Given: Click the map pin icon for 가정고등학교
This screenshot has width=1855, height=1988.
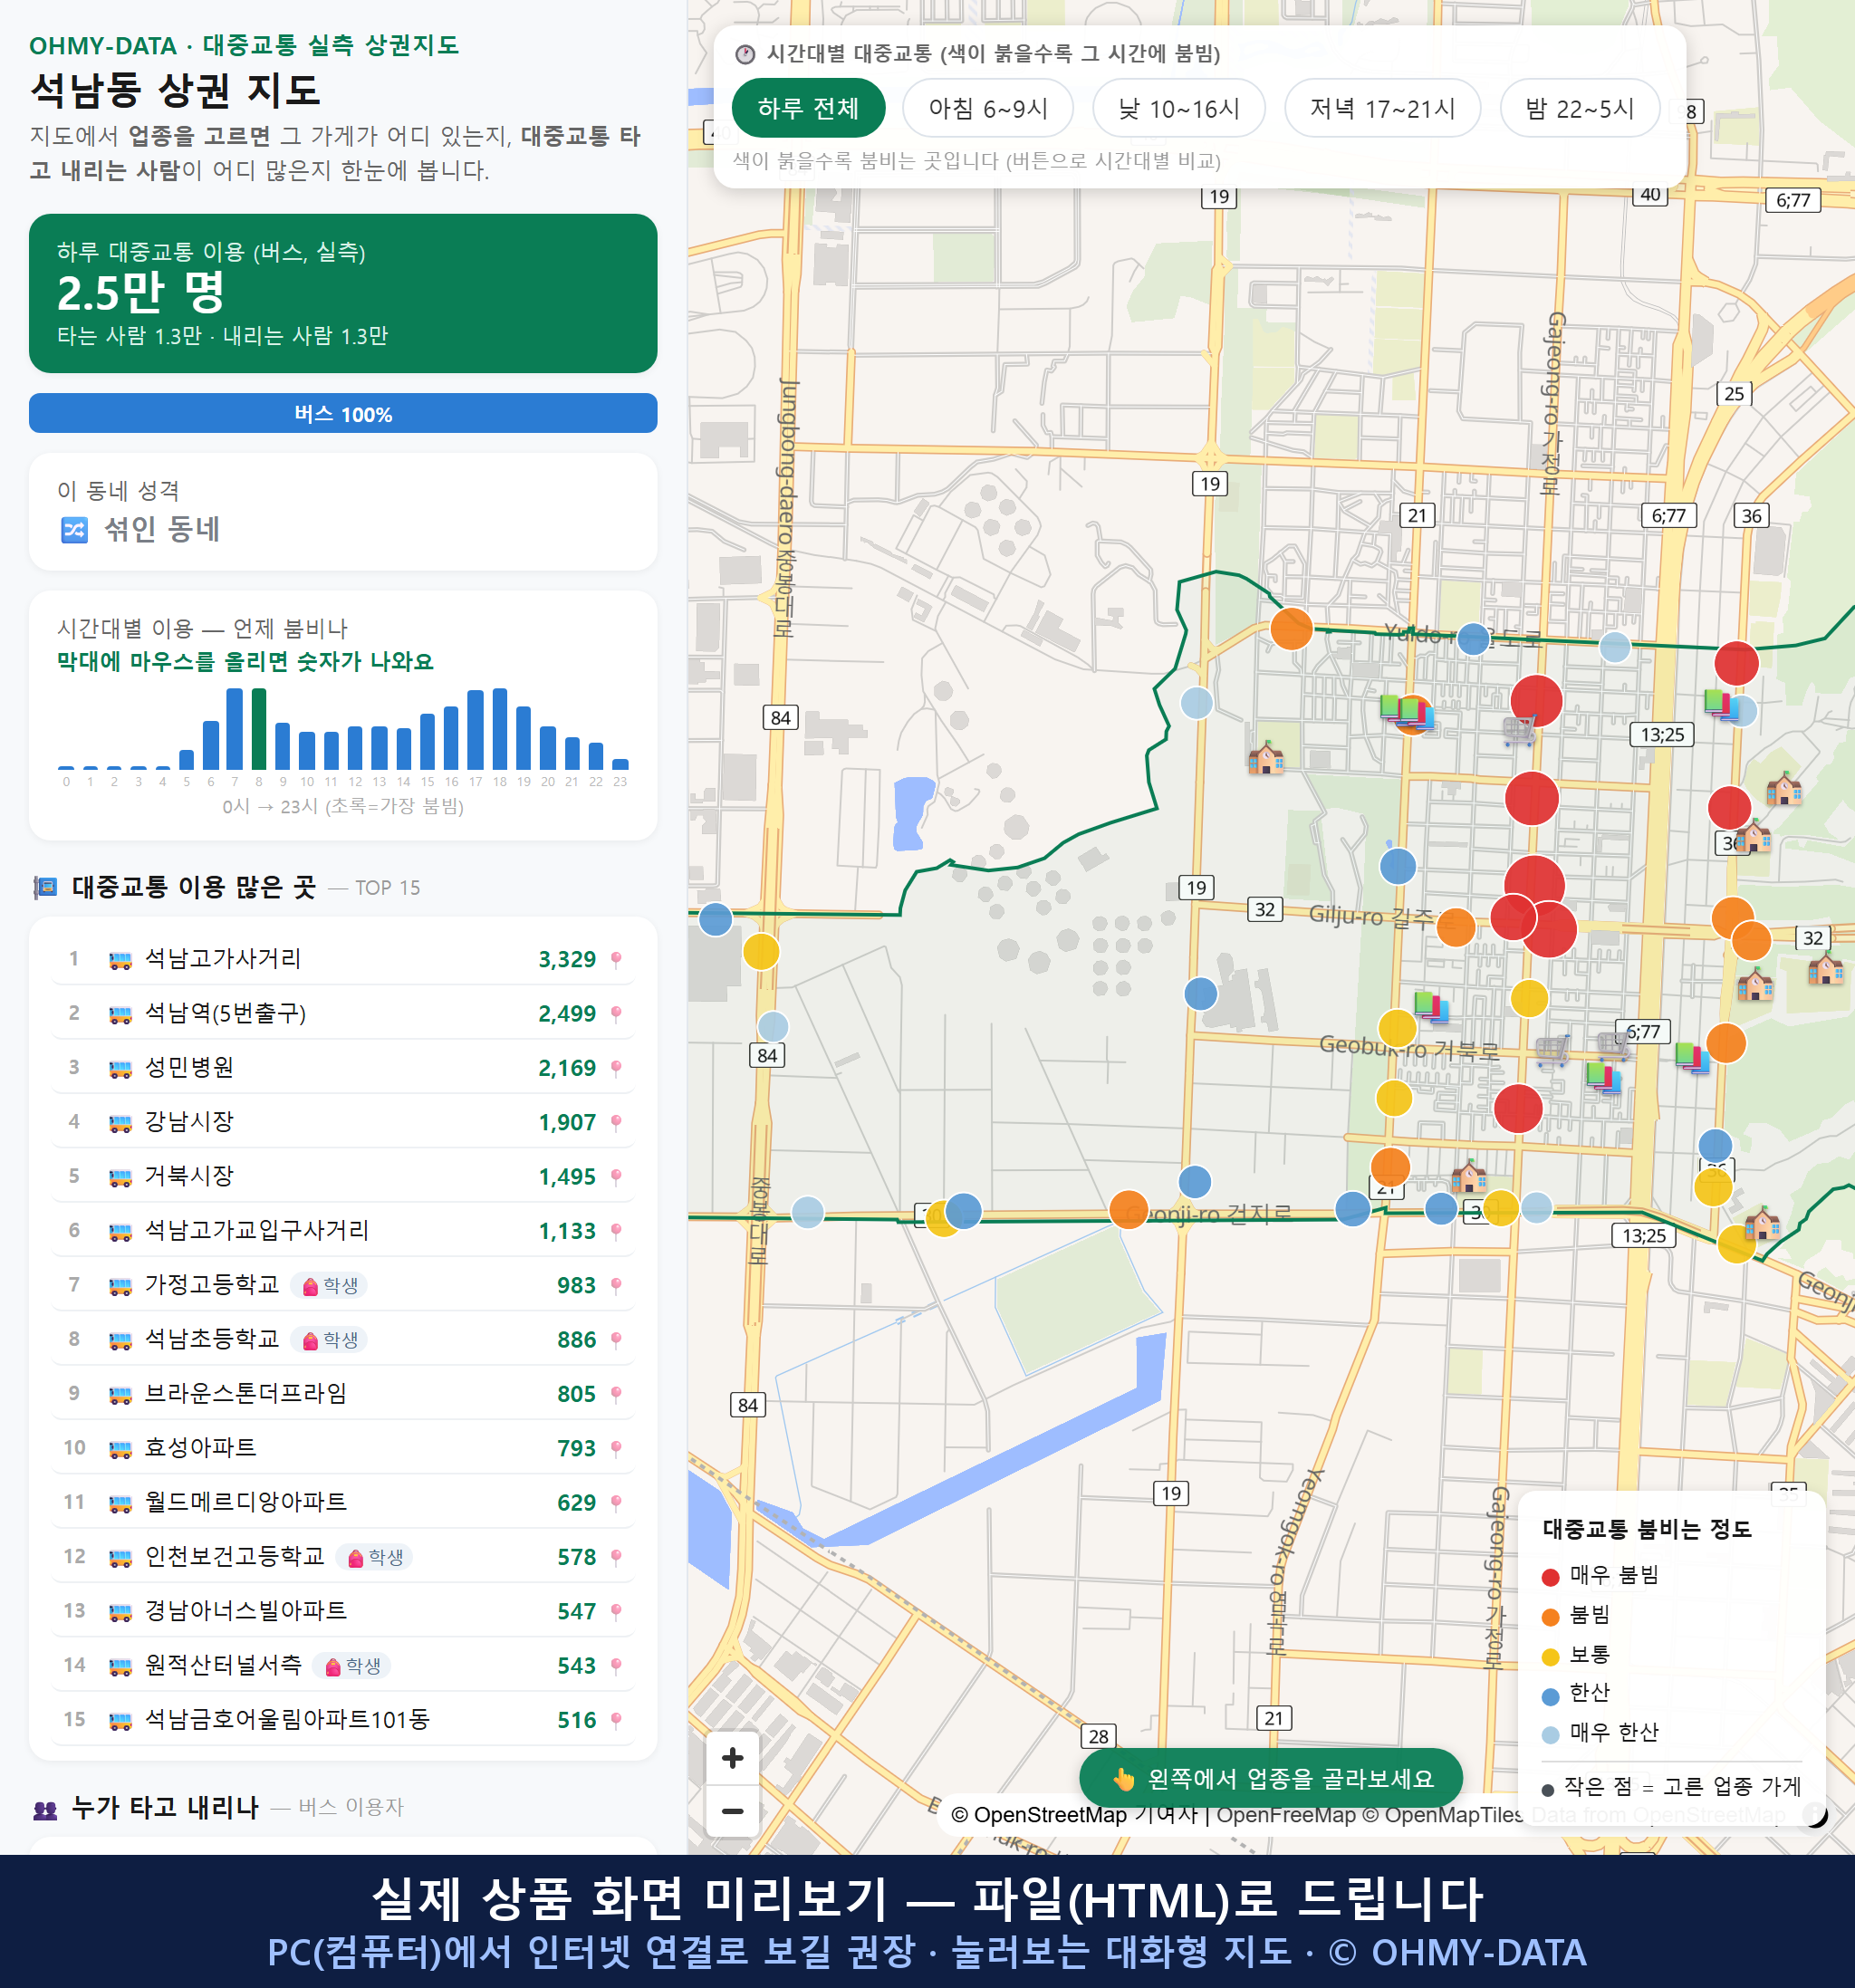Looking at the screenshot, I should pyautogui.click(x=616, y=1285).
